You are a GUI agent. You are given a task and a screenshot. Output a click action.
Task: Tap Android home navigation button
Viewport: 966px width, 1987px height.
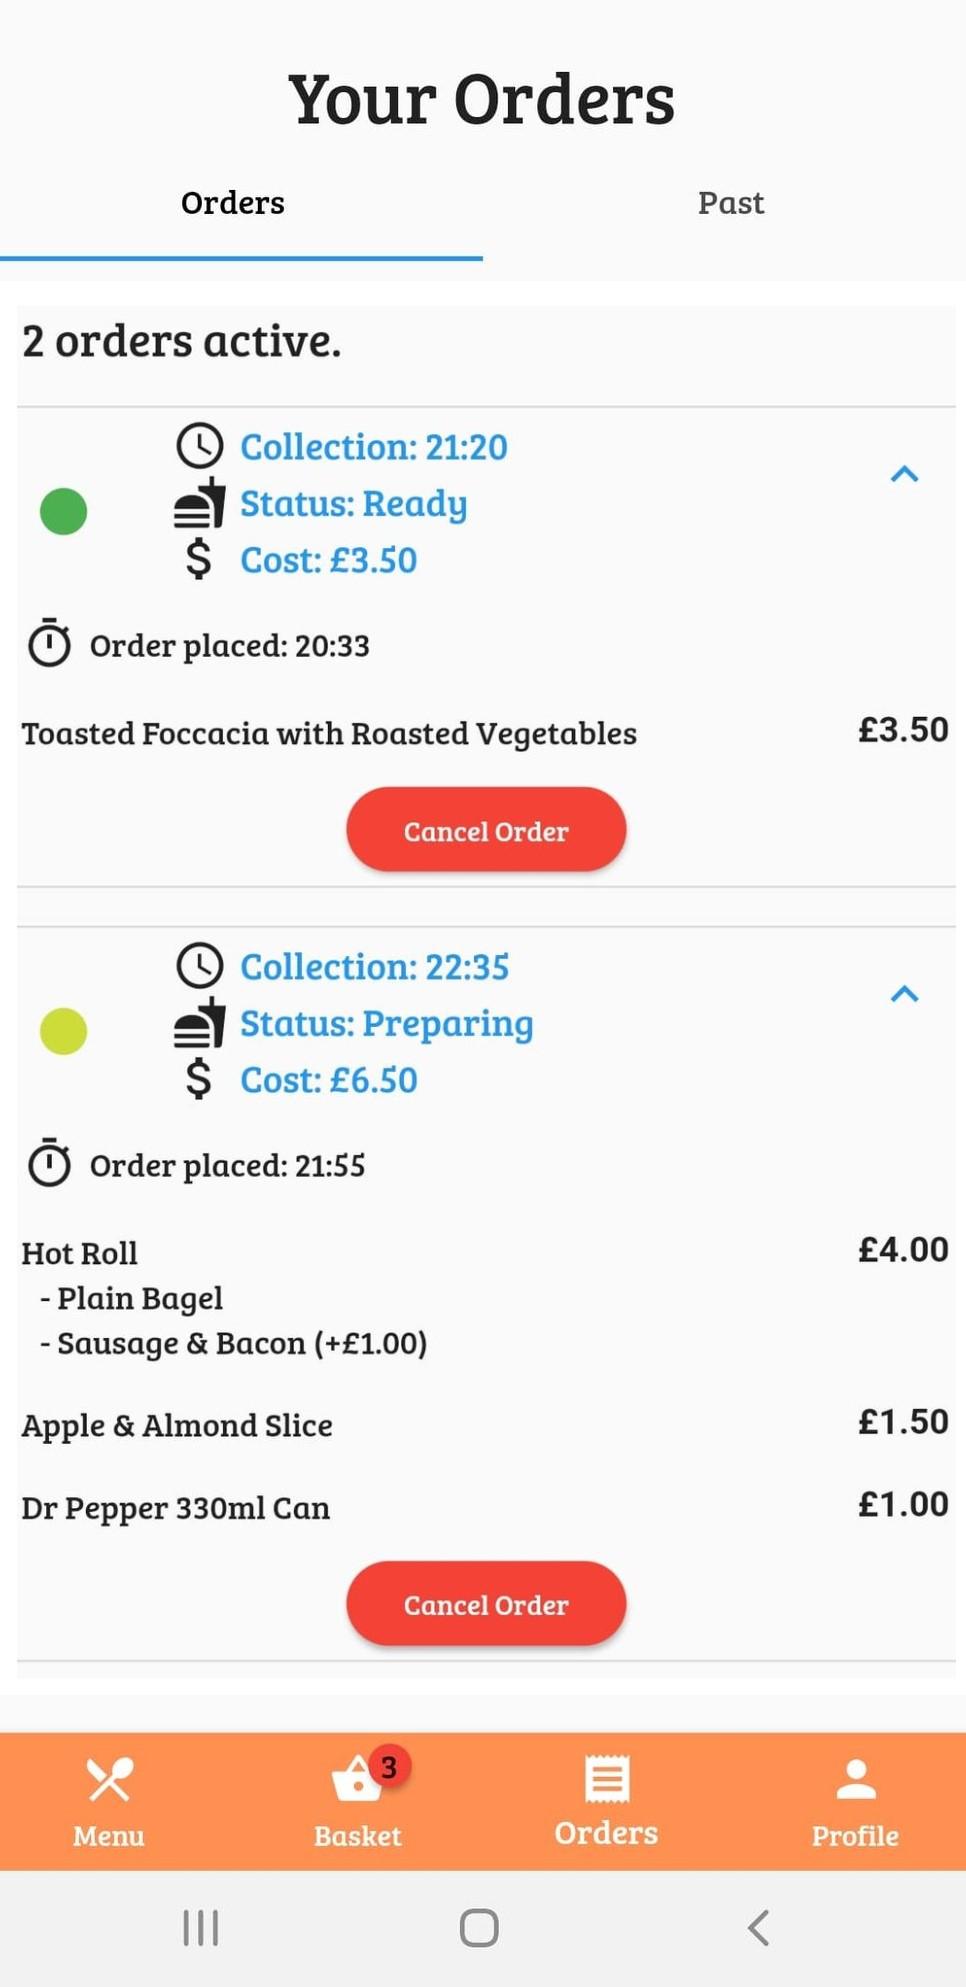[x=479, y=1927]
